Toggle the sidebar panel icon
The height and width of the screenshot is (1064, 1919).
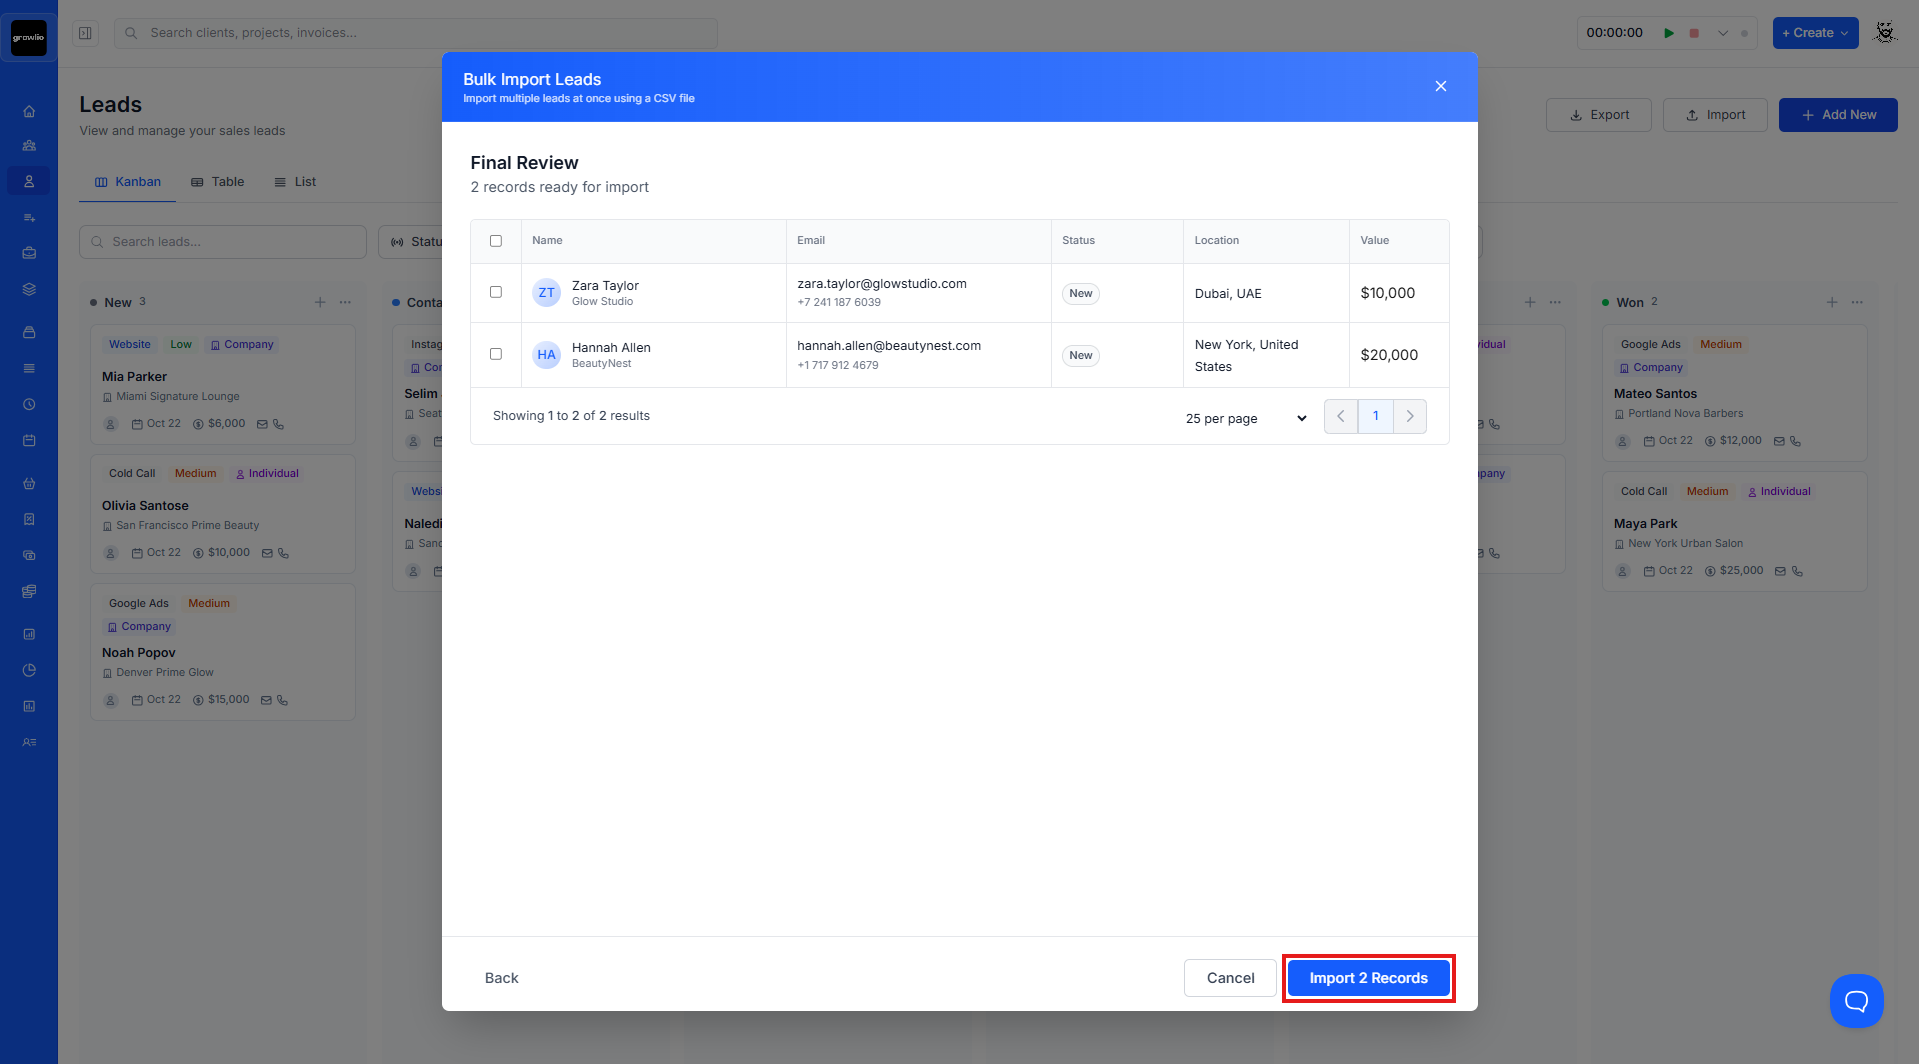(x=86, y=33)
